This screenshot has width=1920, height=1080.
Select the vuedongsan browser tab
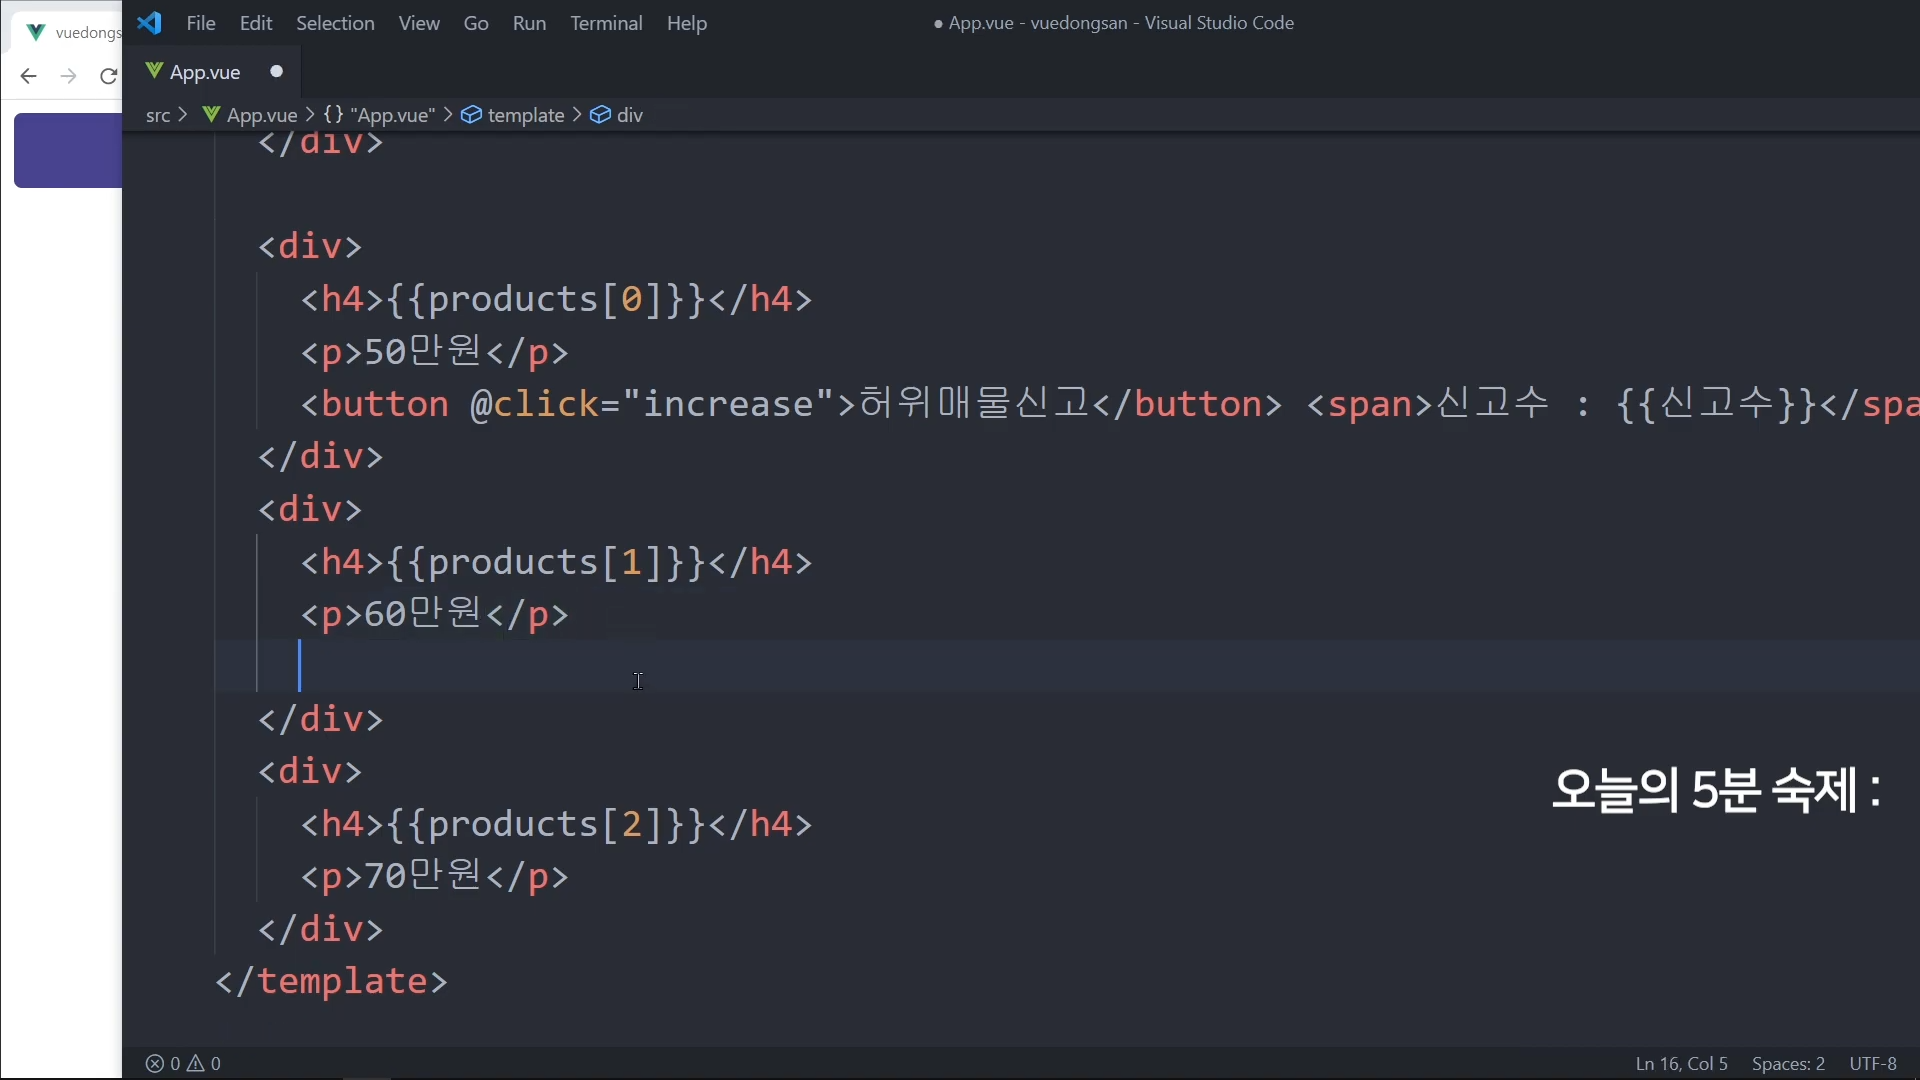70,32
